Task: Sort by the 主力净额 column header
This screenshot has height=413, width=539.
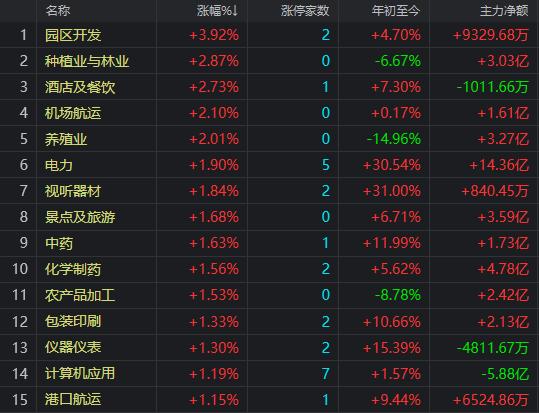Action: pos(504,11)
